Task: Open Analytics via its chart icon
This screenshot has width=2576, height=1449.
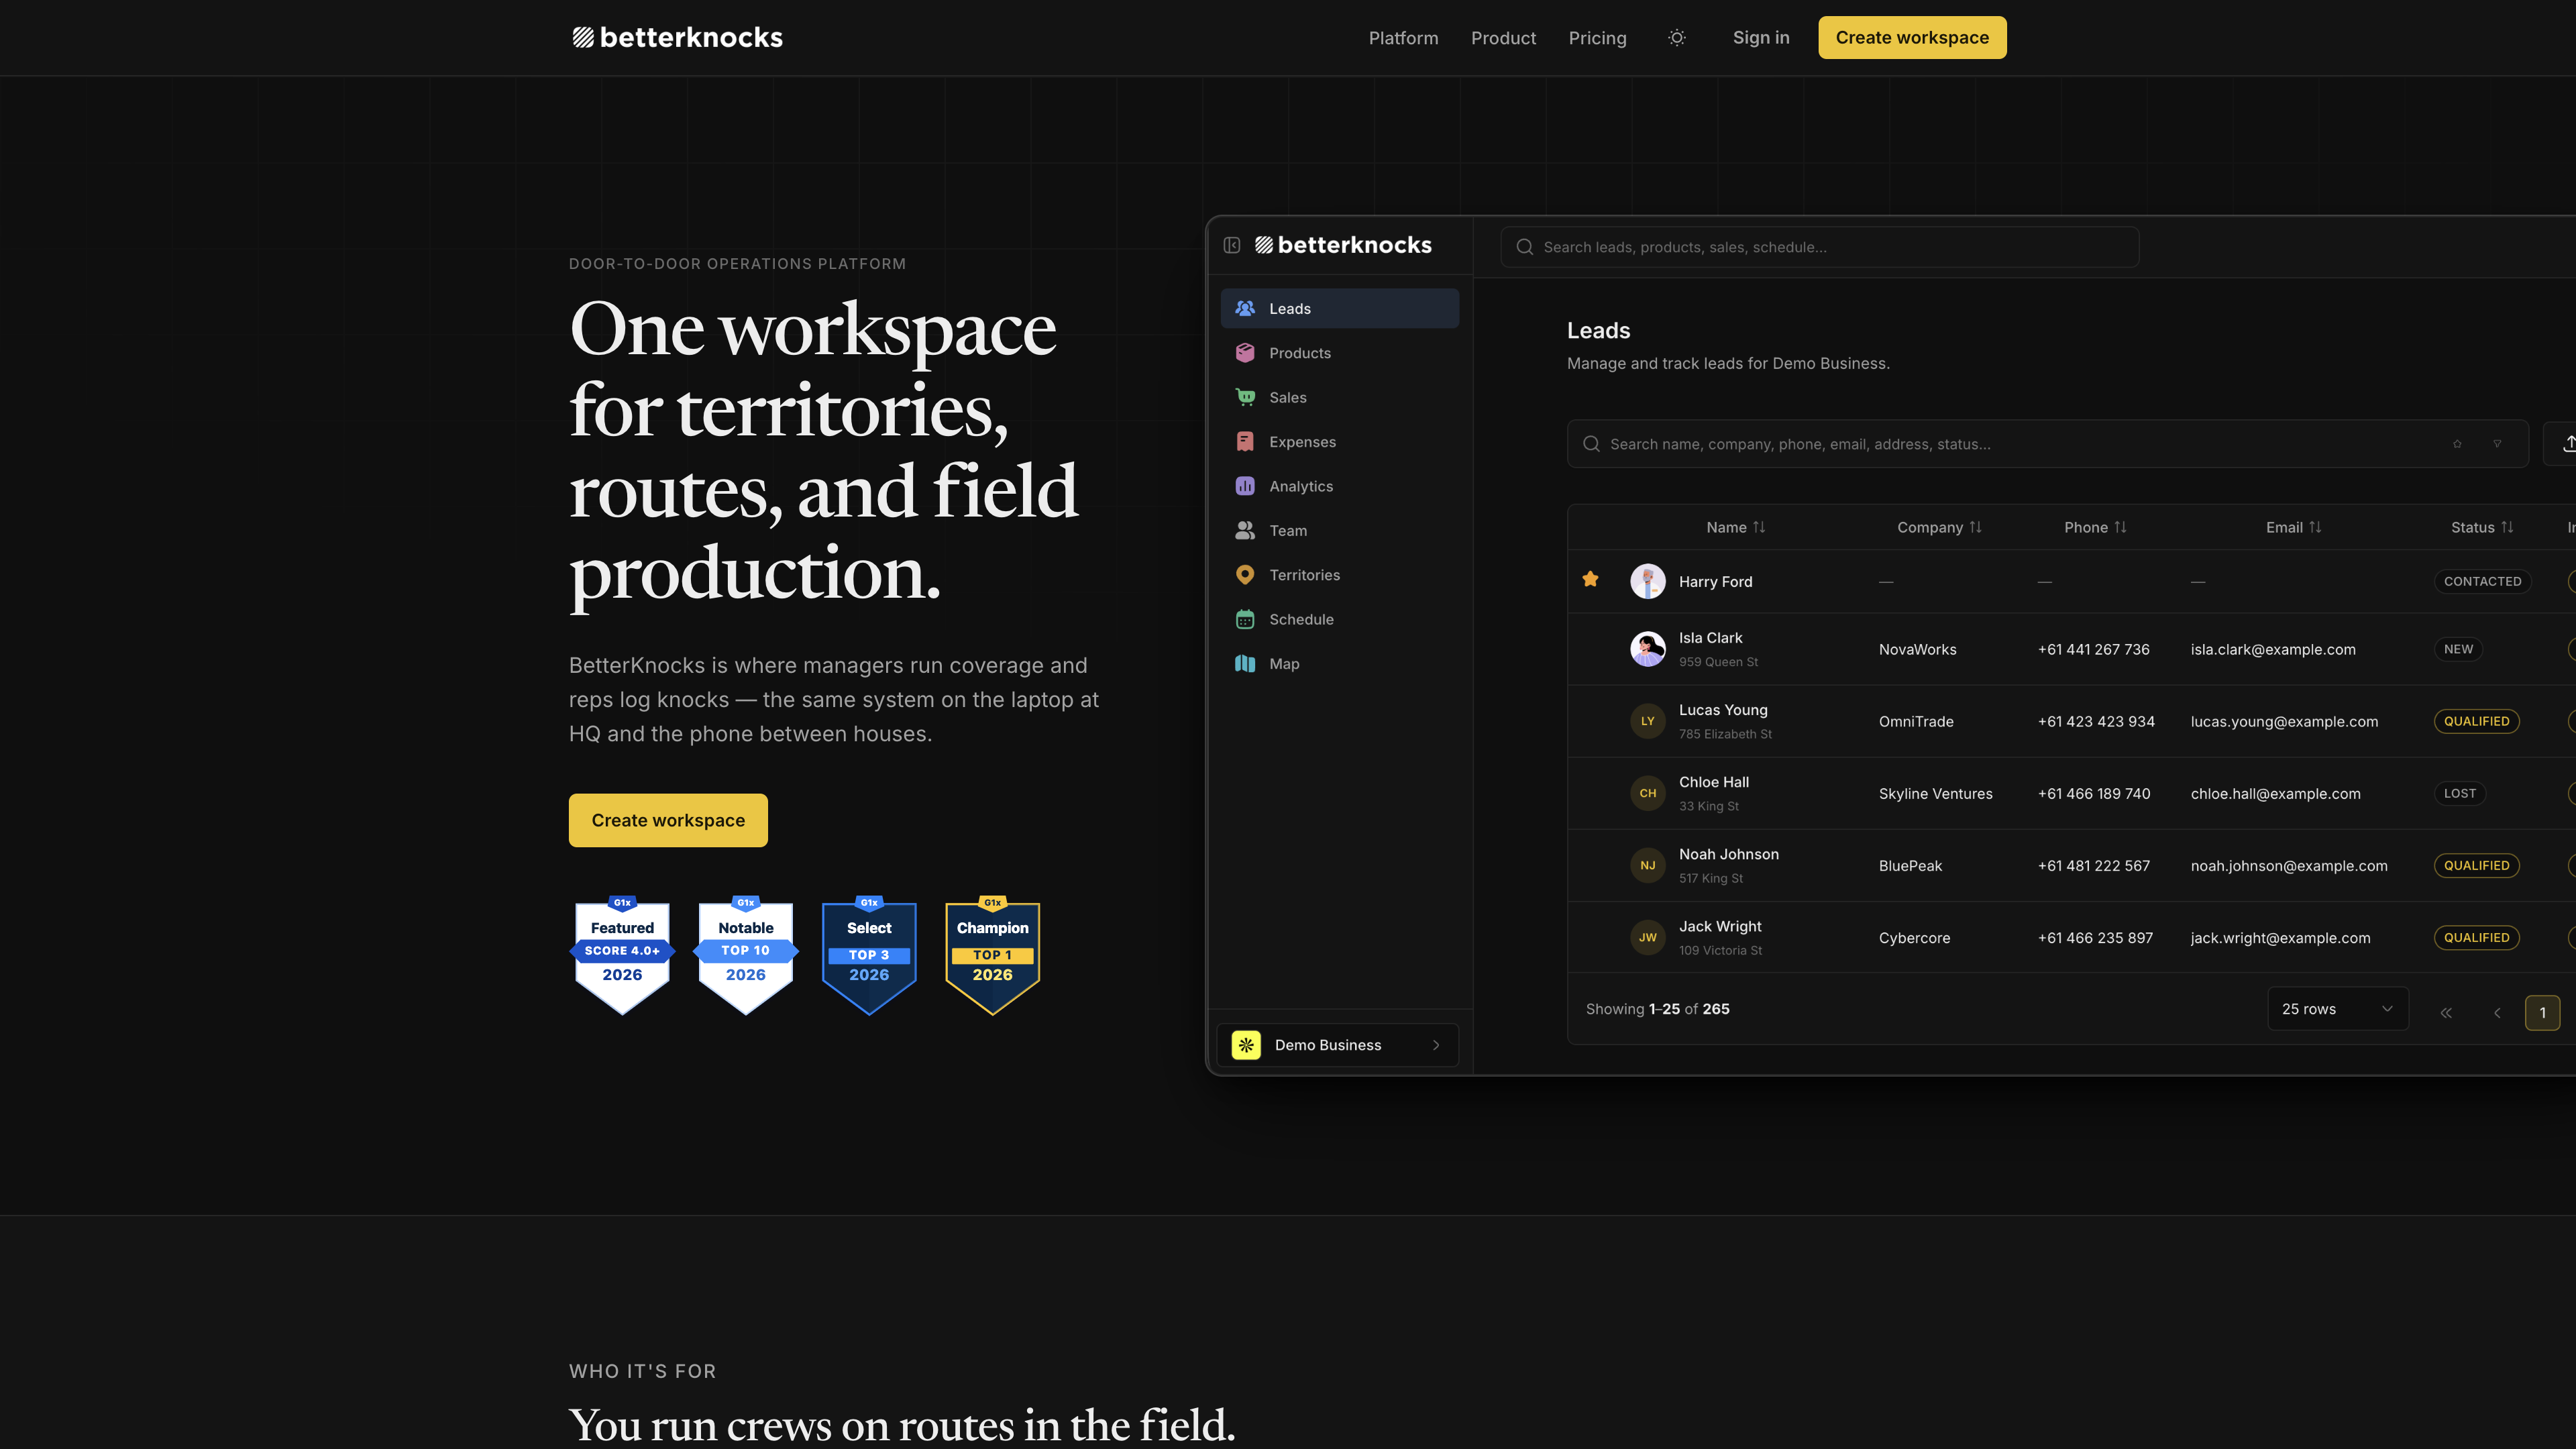Action: tap(1245, 486)
